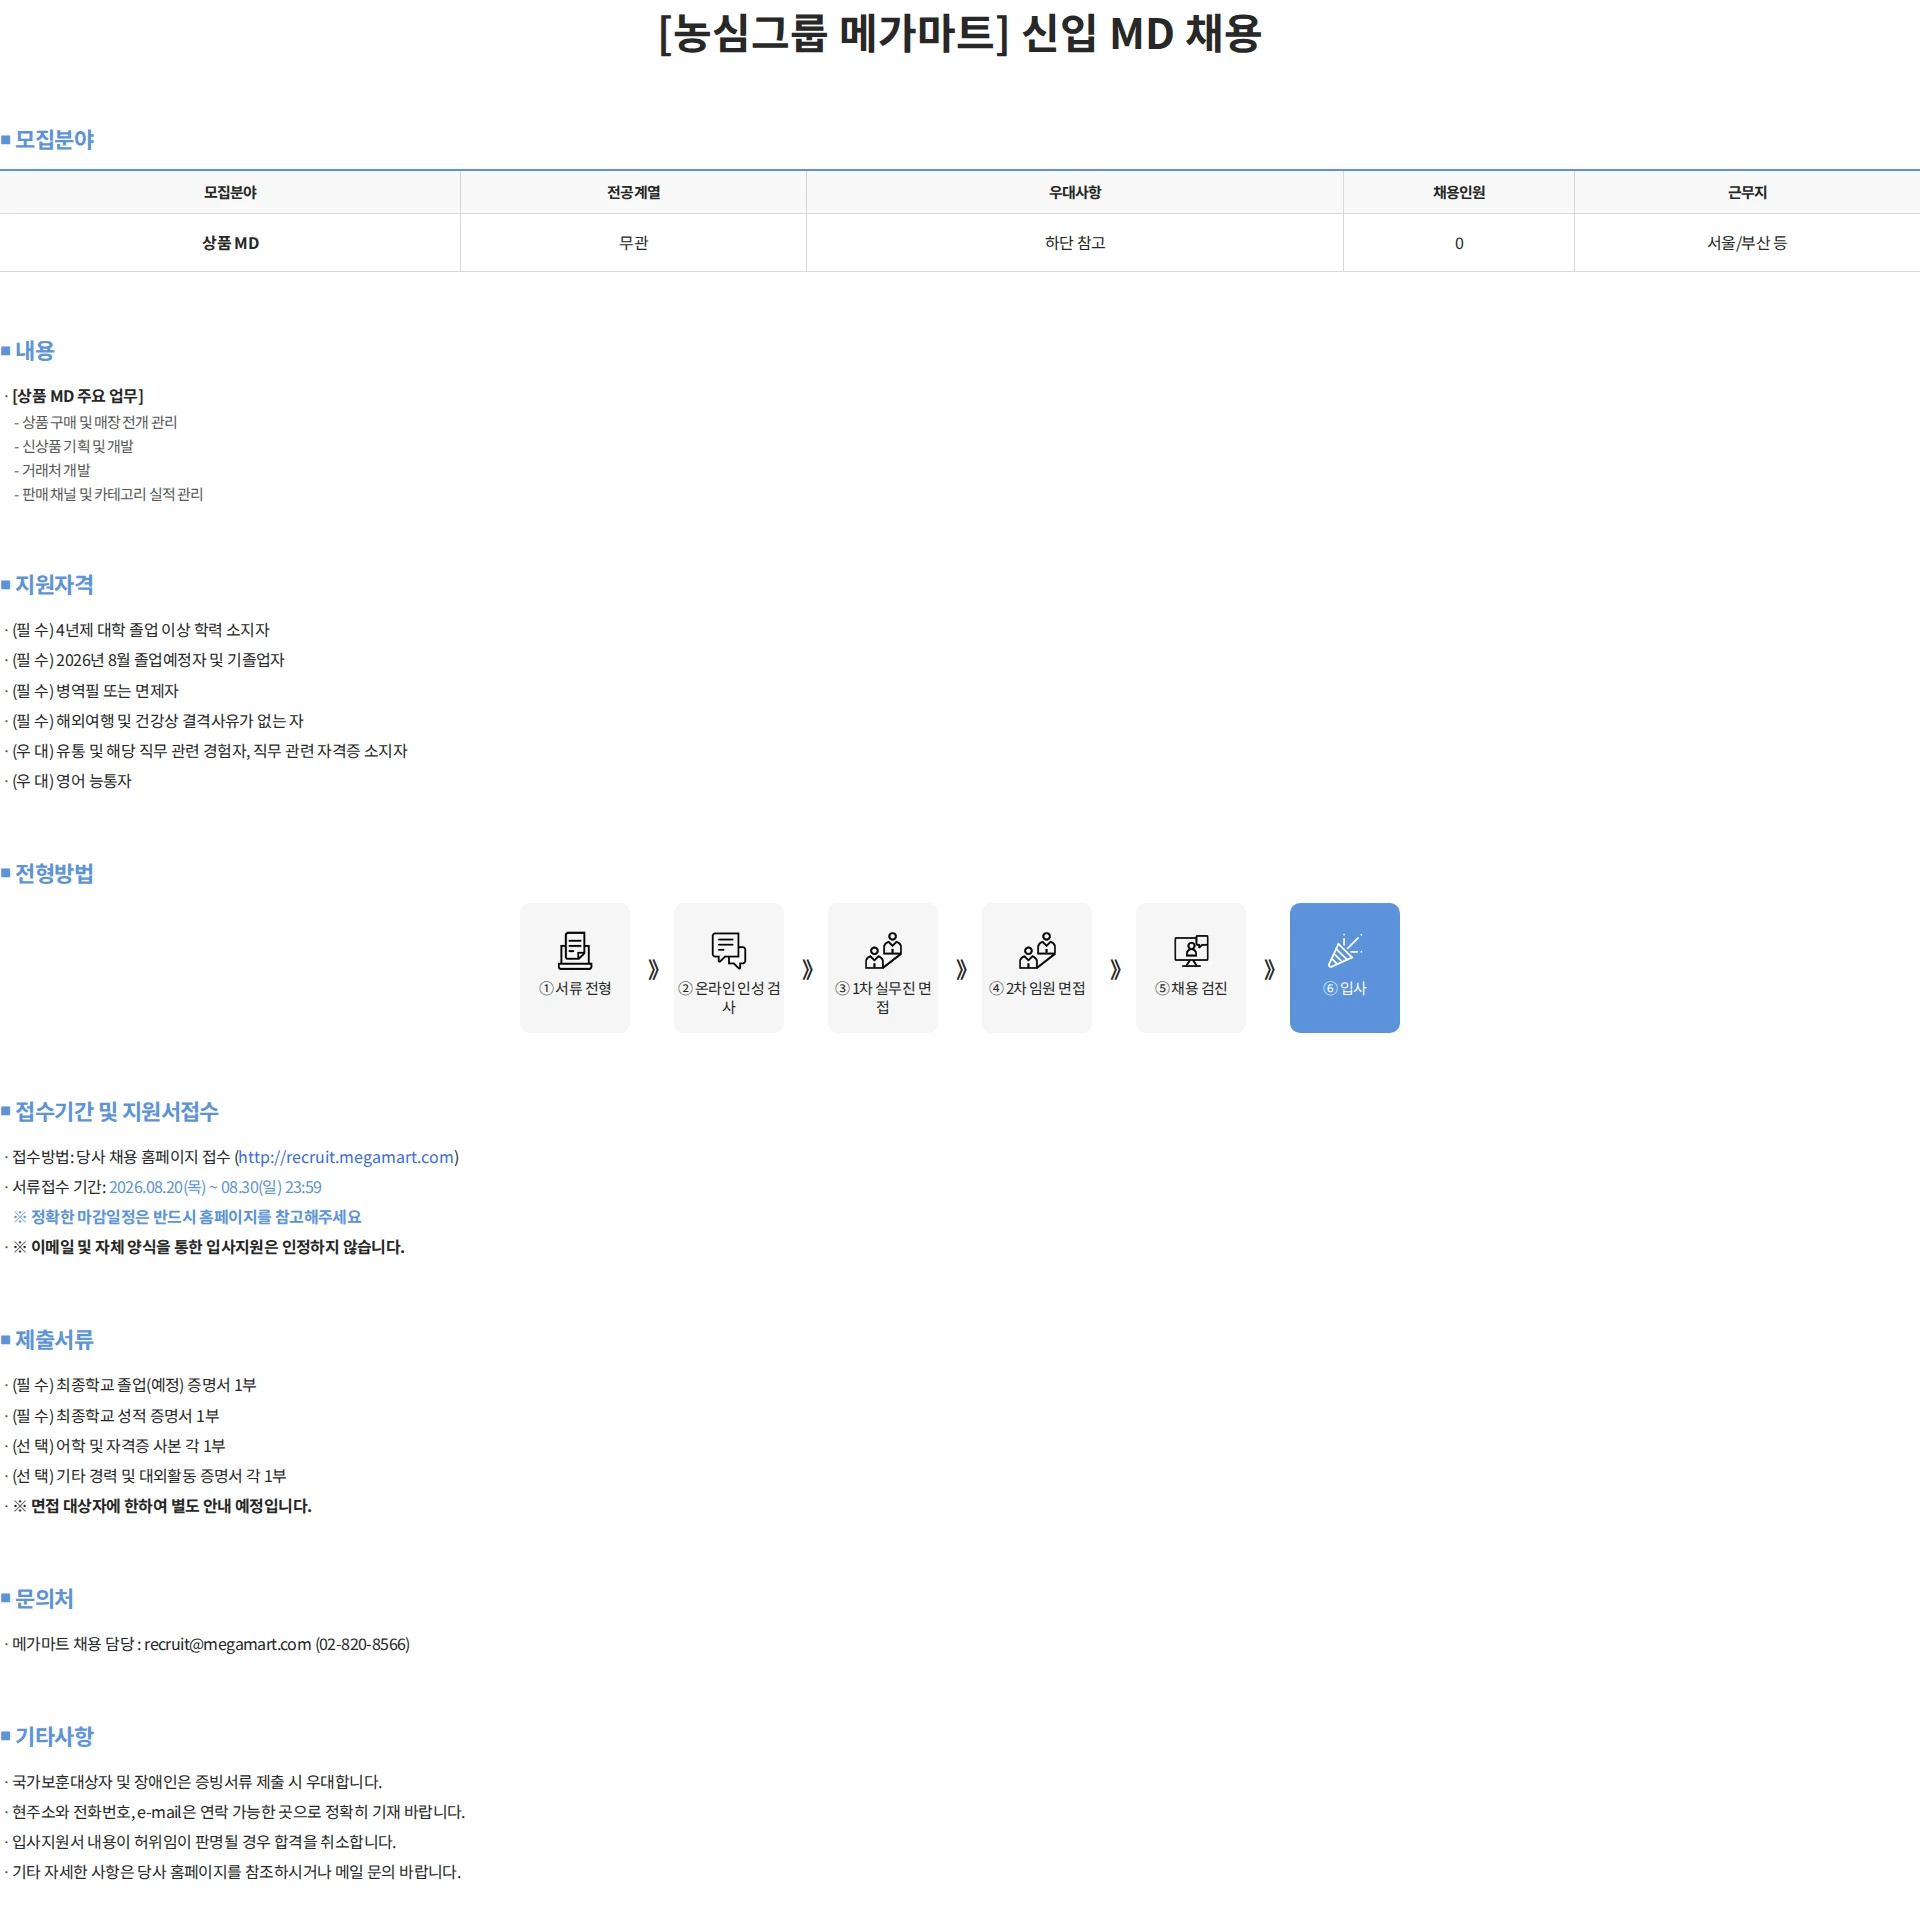Image resolution: width=1920 pixels, height=1906 pixels.
Task: Click the 채용인원 column header
Action: click(x=1458, y=192)
